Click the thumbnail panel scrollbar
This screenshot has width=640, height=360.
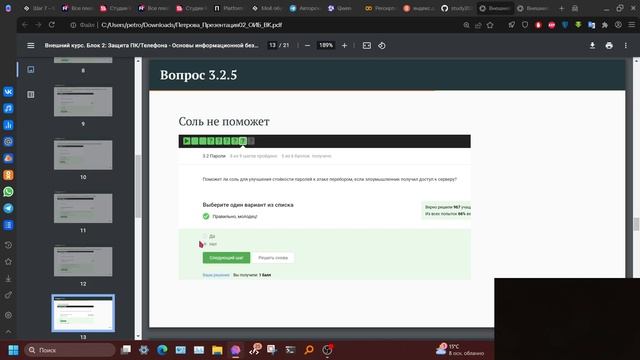(138, 186)
